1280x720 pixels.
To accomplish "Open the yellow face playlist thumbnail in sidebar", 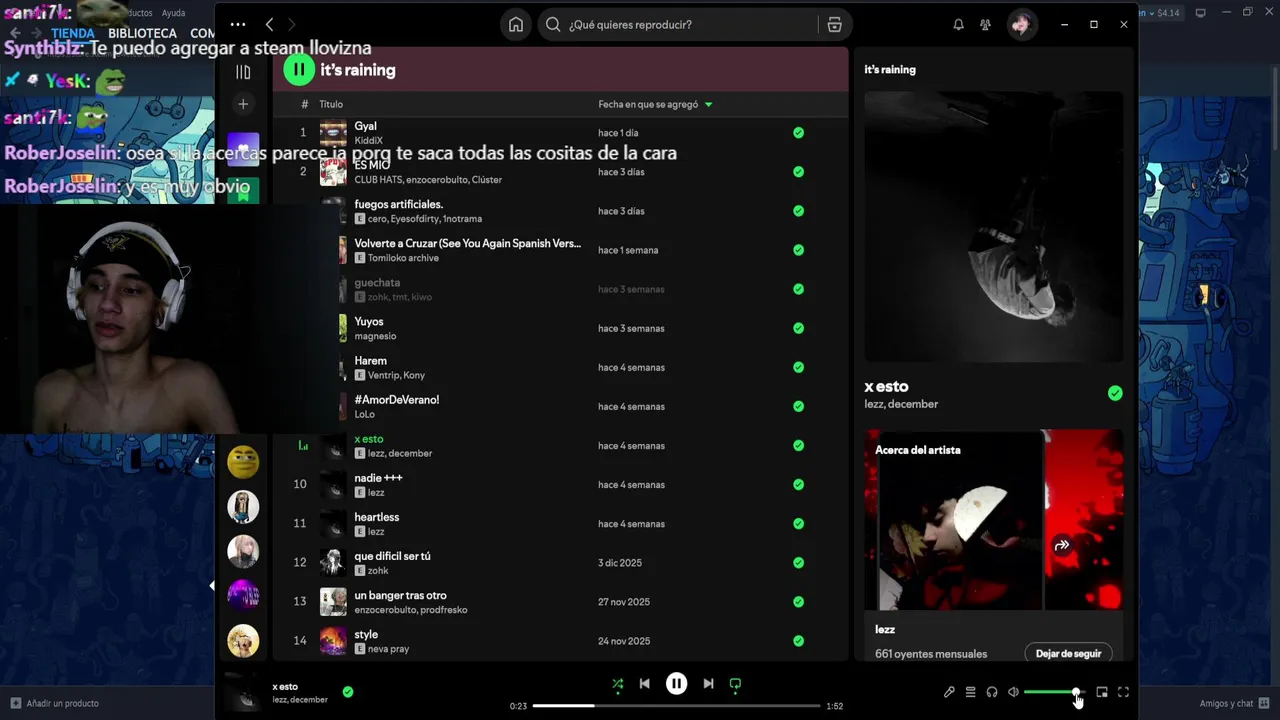I will pos(243,462).
